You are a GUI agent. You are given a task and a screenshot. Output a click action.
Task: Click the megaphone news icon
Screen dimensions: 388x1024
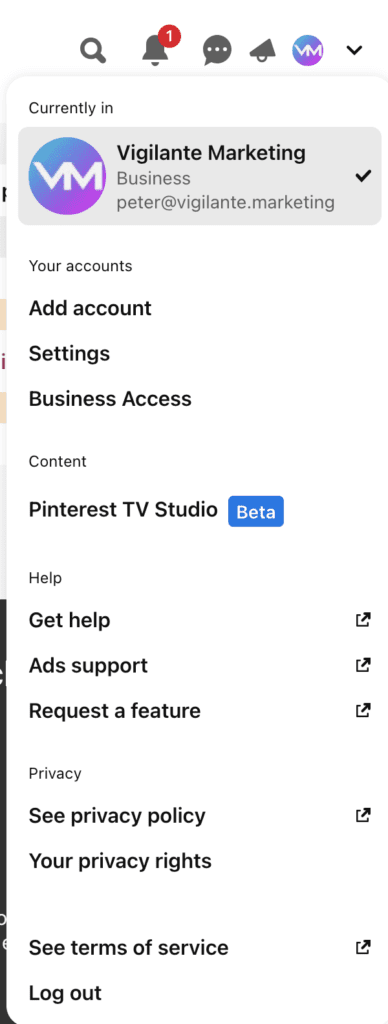(x=263, y=50)
